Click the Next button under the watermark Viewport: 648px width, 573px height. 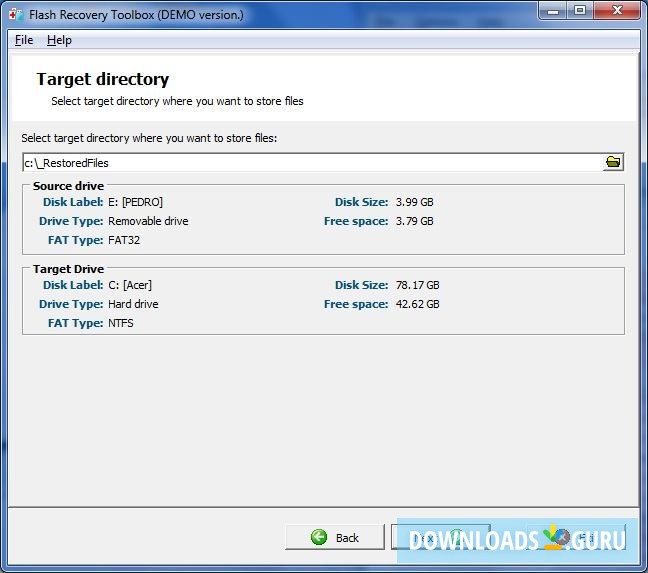pyautogui.click(x=441, y=537)
